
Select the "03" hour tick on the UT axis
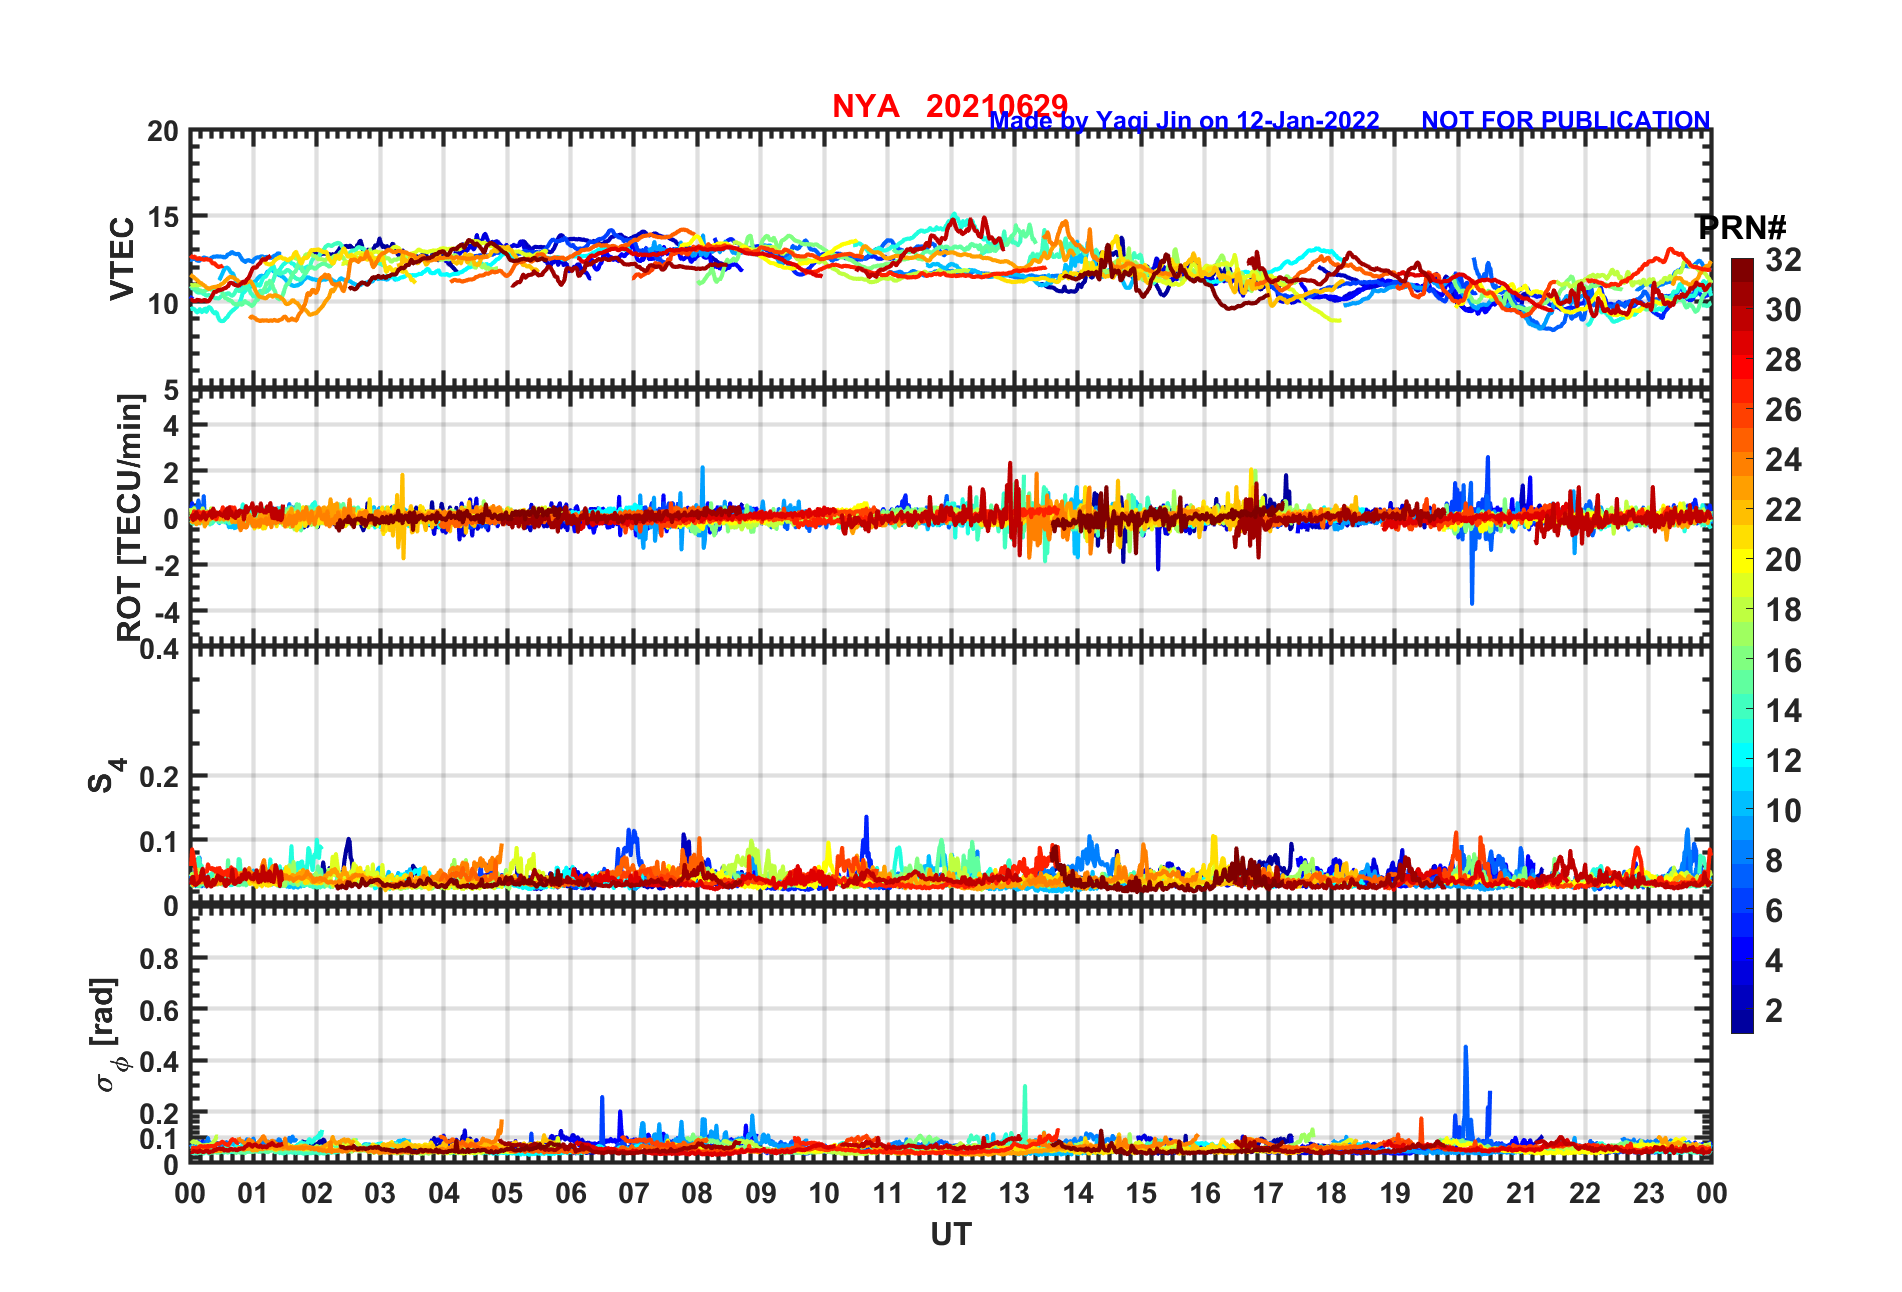tap(380, 1193)
